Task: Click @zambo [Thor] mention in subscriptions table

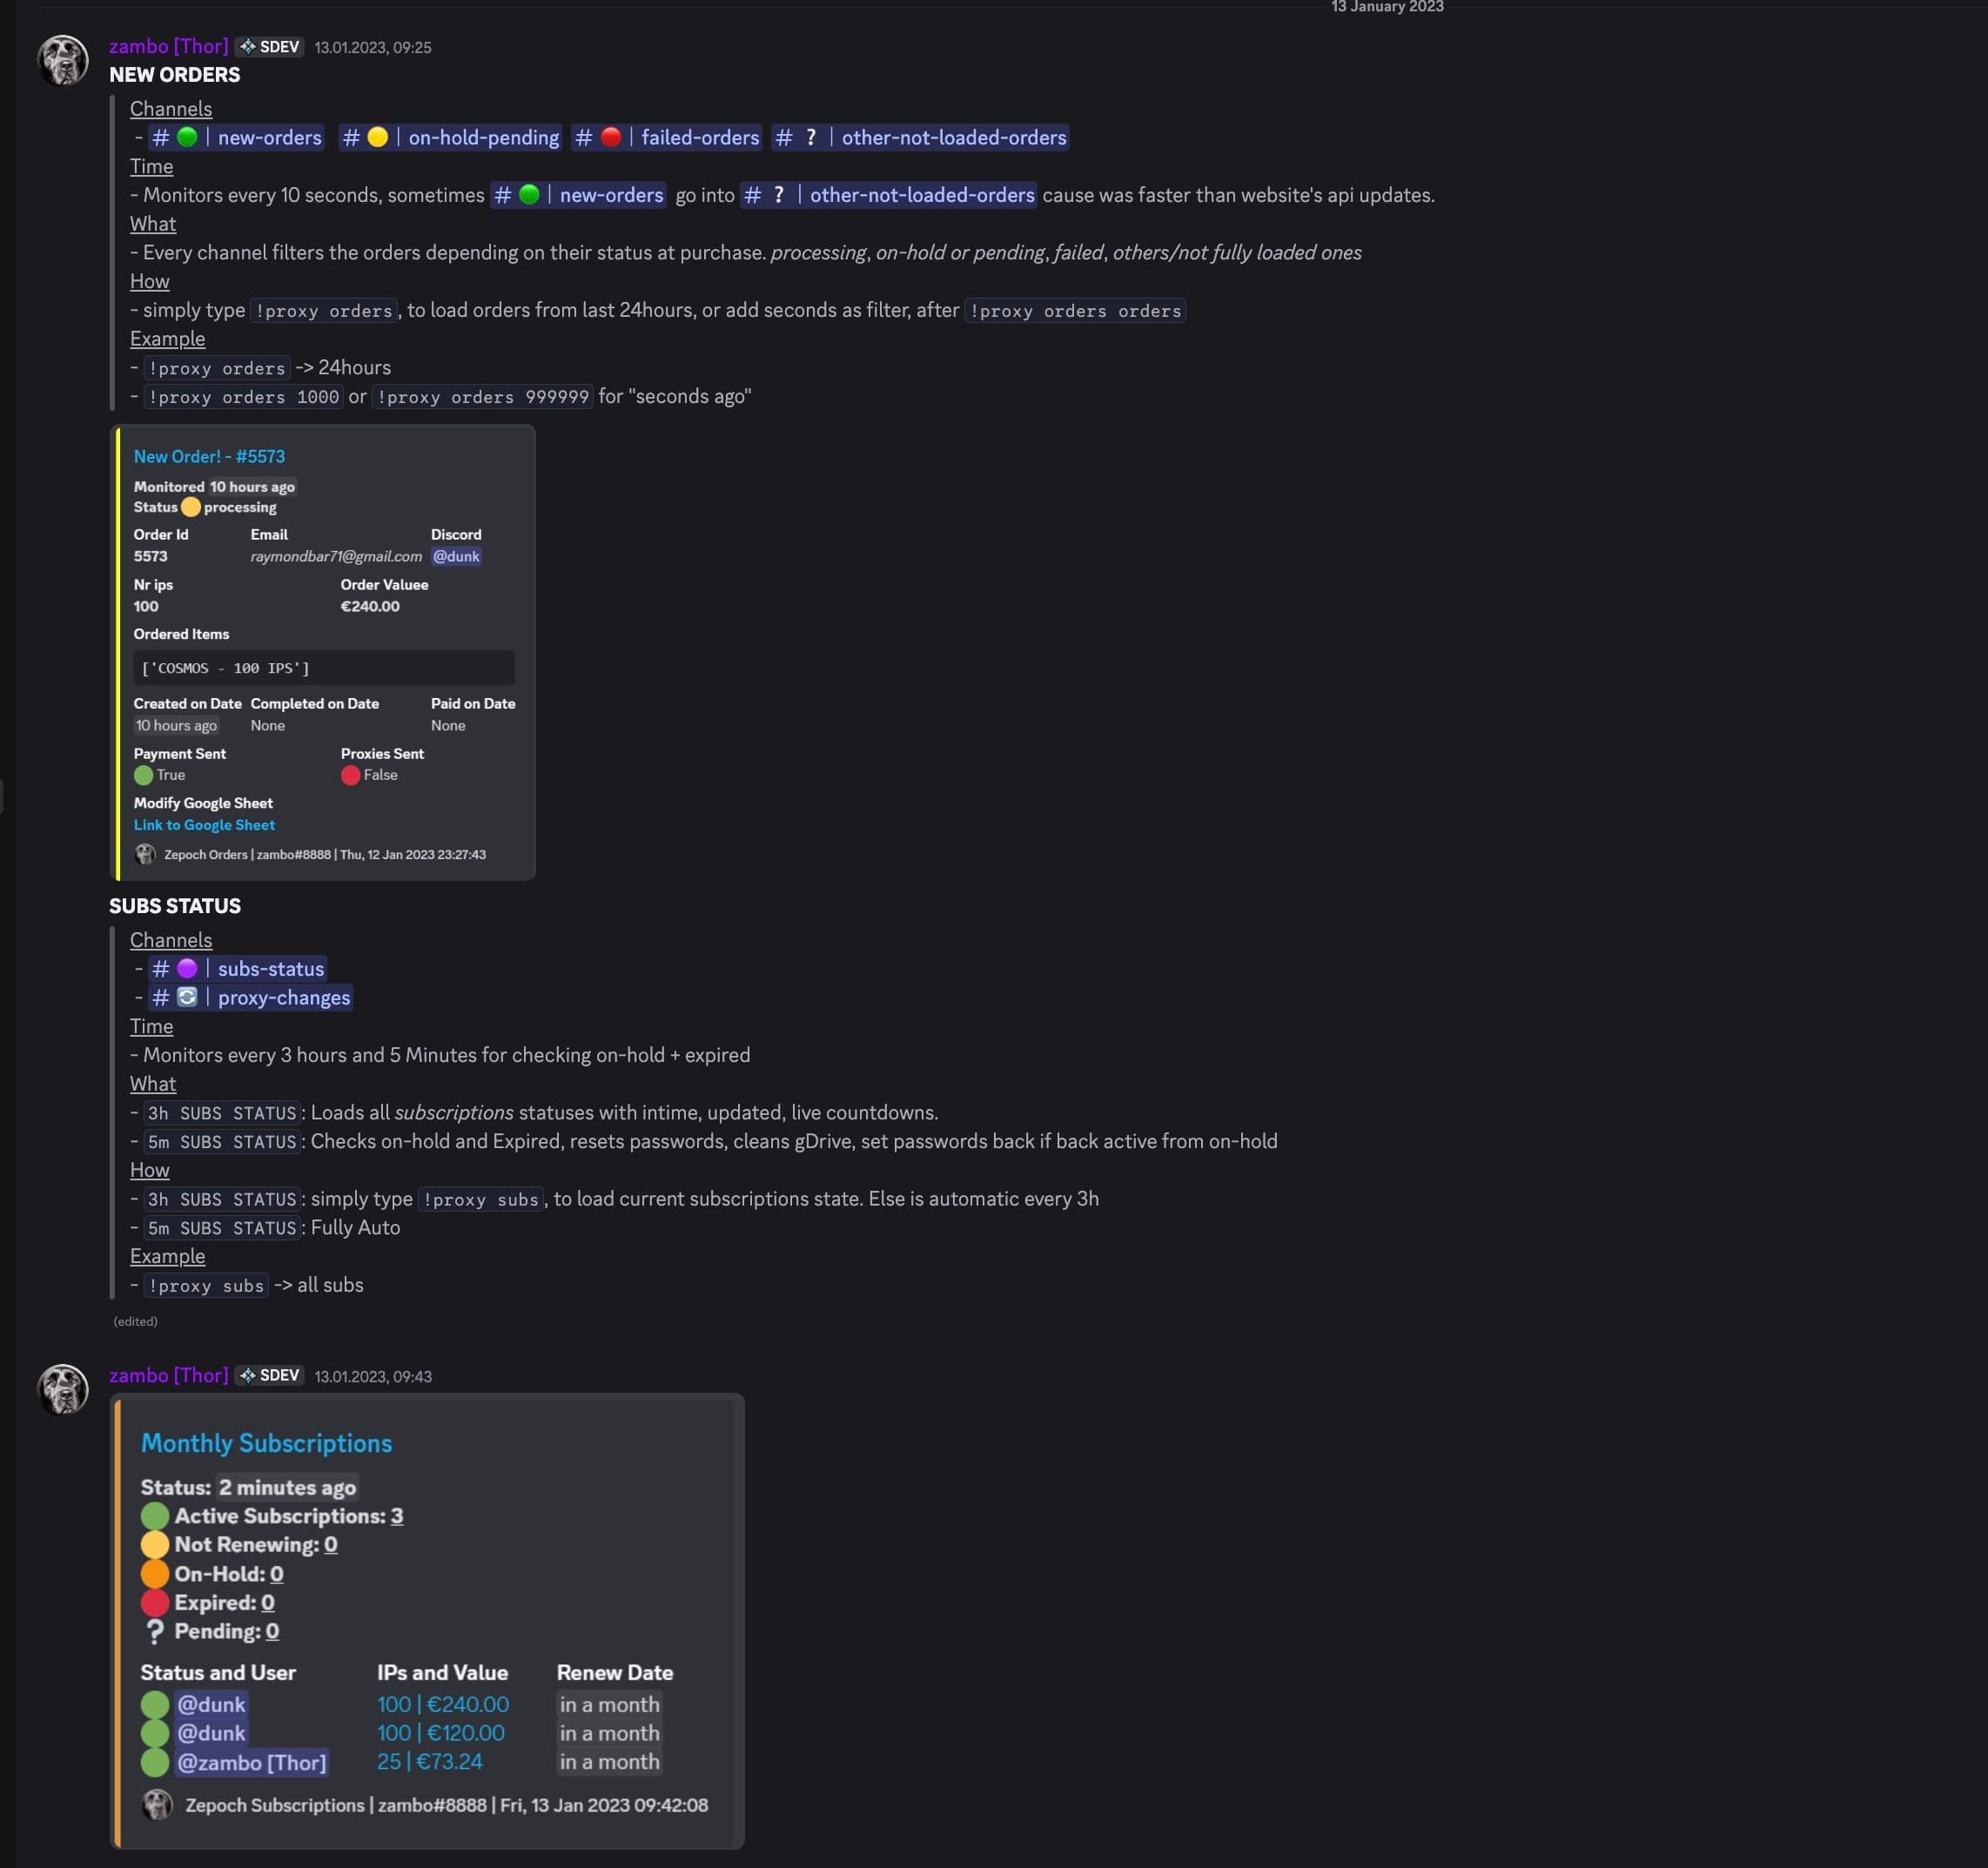Action: pyautogui.click(x=251, y=1762)
